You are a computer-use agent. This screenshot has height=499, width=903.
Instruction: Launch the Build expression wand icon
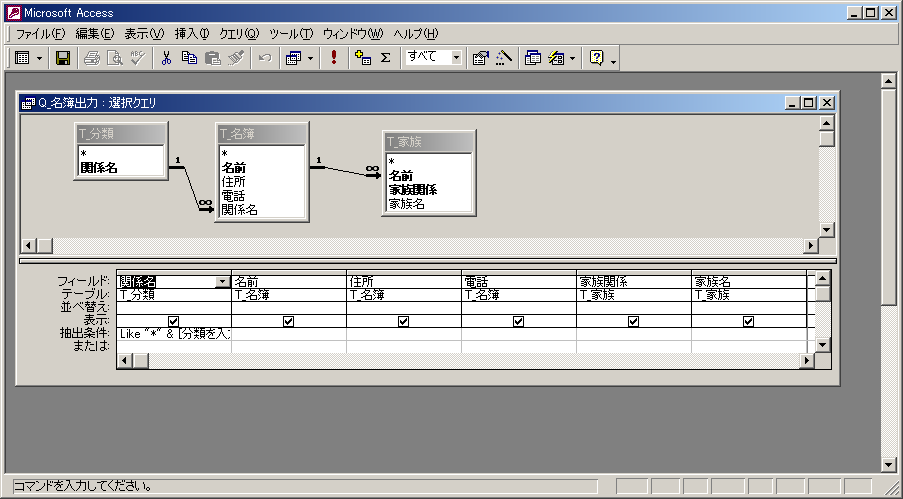point(503,58)
